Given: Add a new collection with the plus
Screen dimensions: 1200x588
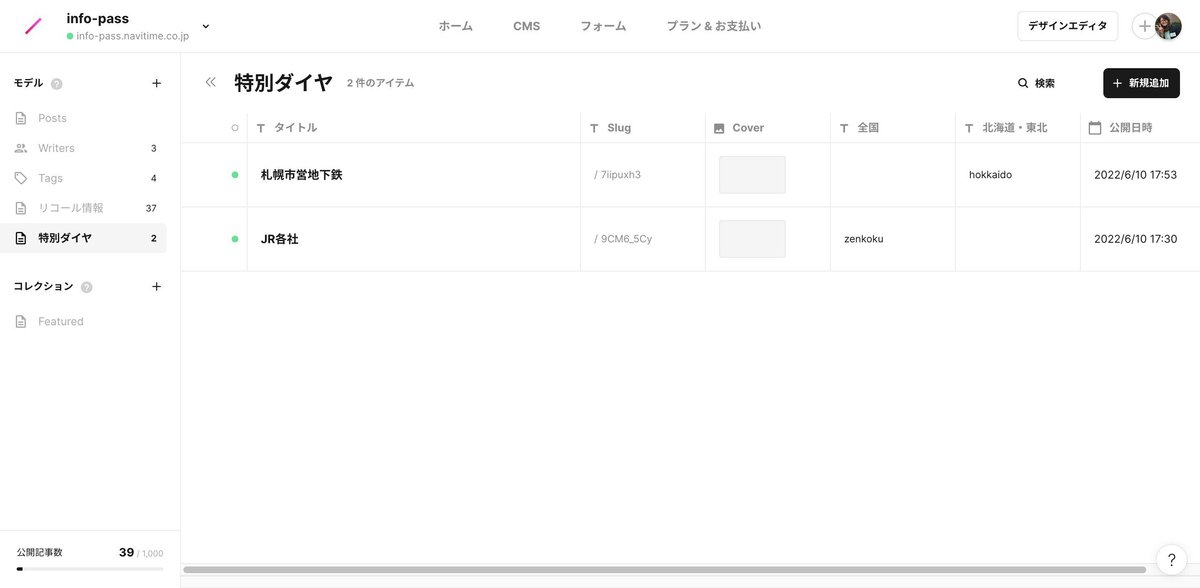Looking at the screenshot, I should coord(156,286).
